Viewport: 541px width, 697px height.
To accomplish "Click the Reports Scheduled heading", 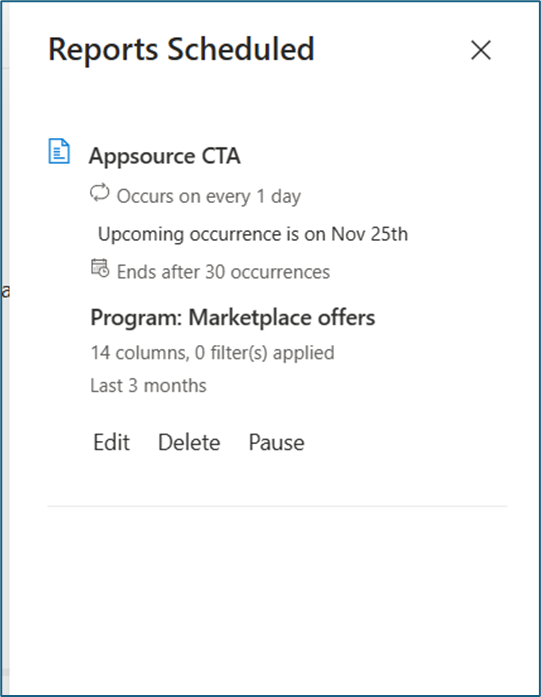I will click(x=181, y=50).
